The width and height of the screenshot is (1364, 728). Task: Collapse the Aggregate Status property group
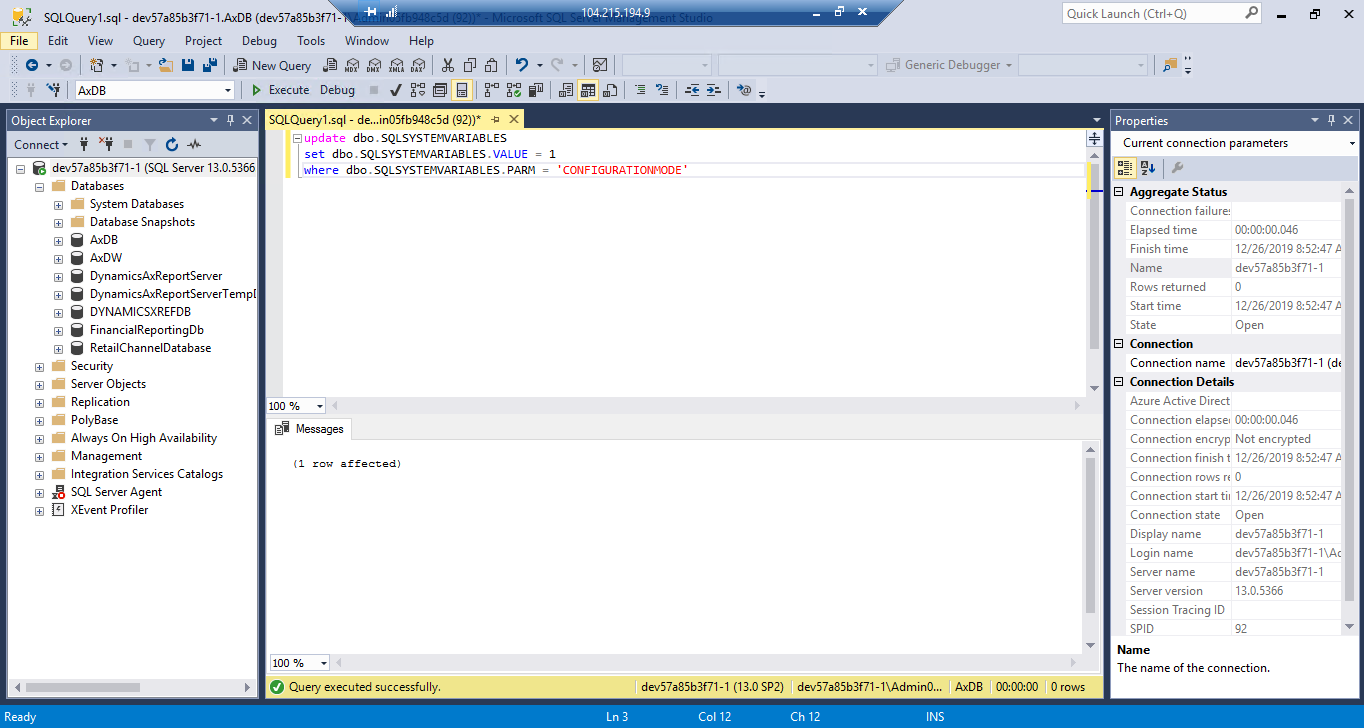[x=1120, y=192]
